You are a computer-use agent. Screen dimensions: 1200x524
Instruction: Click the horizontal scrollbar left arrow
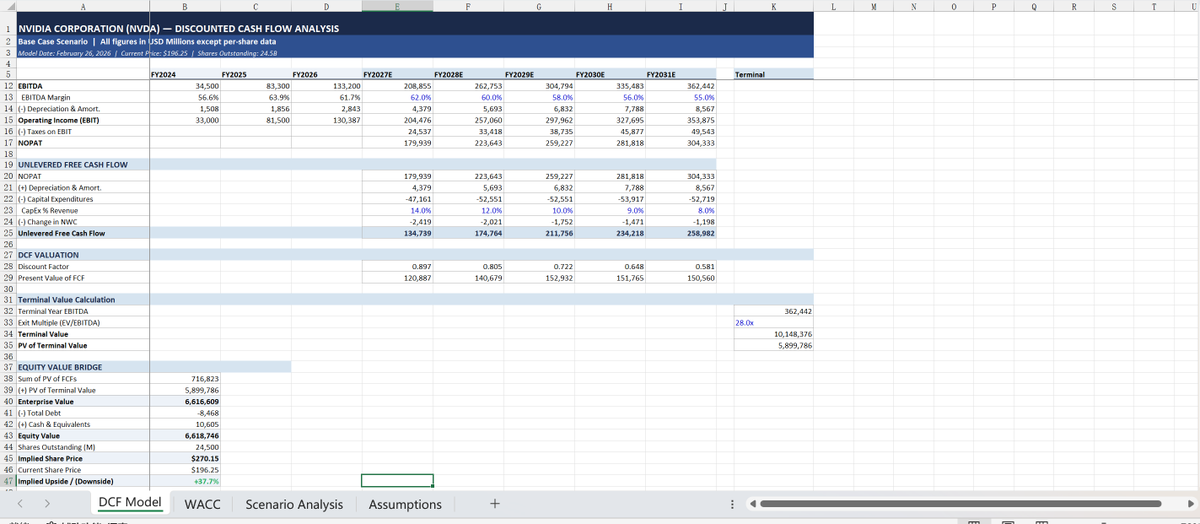coord(755,504)
